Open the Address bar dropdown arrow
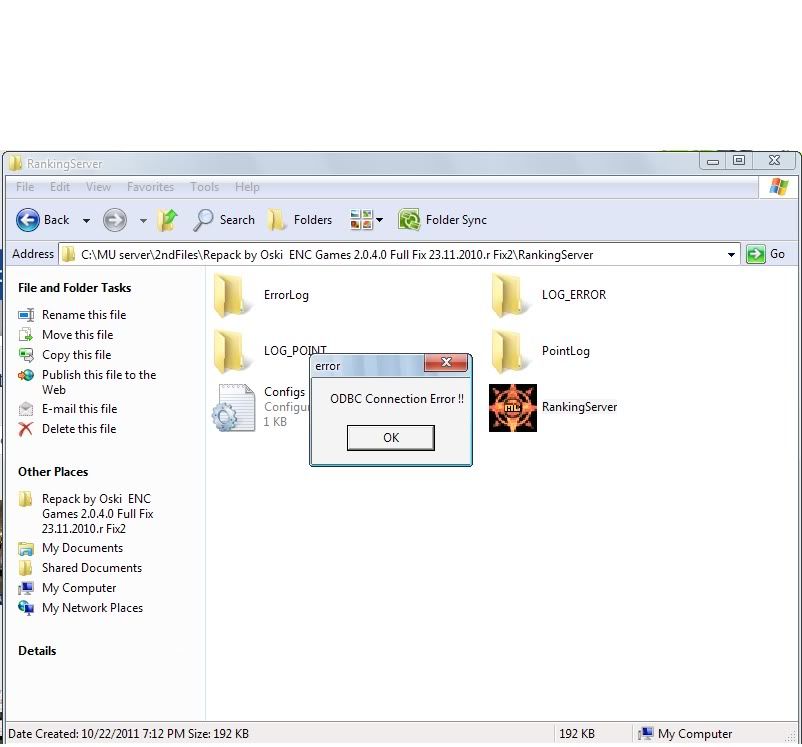The height and width of the screenshot is (747, 802). (x=731, y=255)
